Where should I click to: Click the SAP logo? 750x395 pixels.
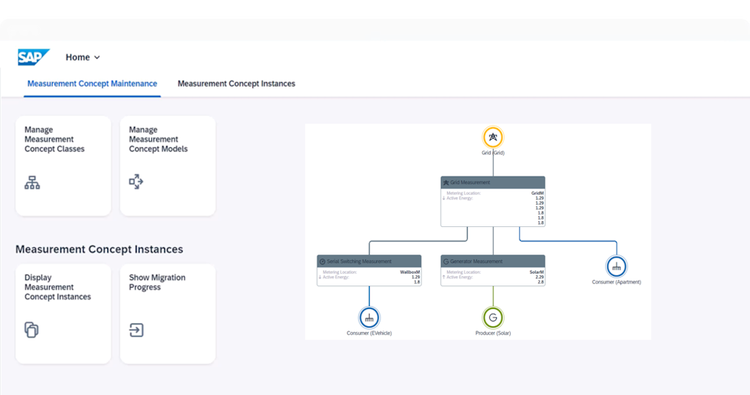click(x=33, y=57)
